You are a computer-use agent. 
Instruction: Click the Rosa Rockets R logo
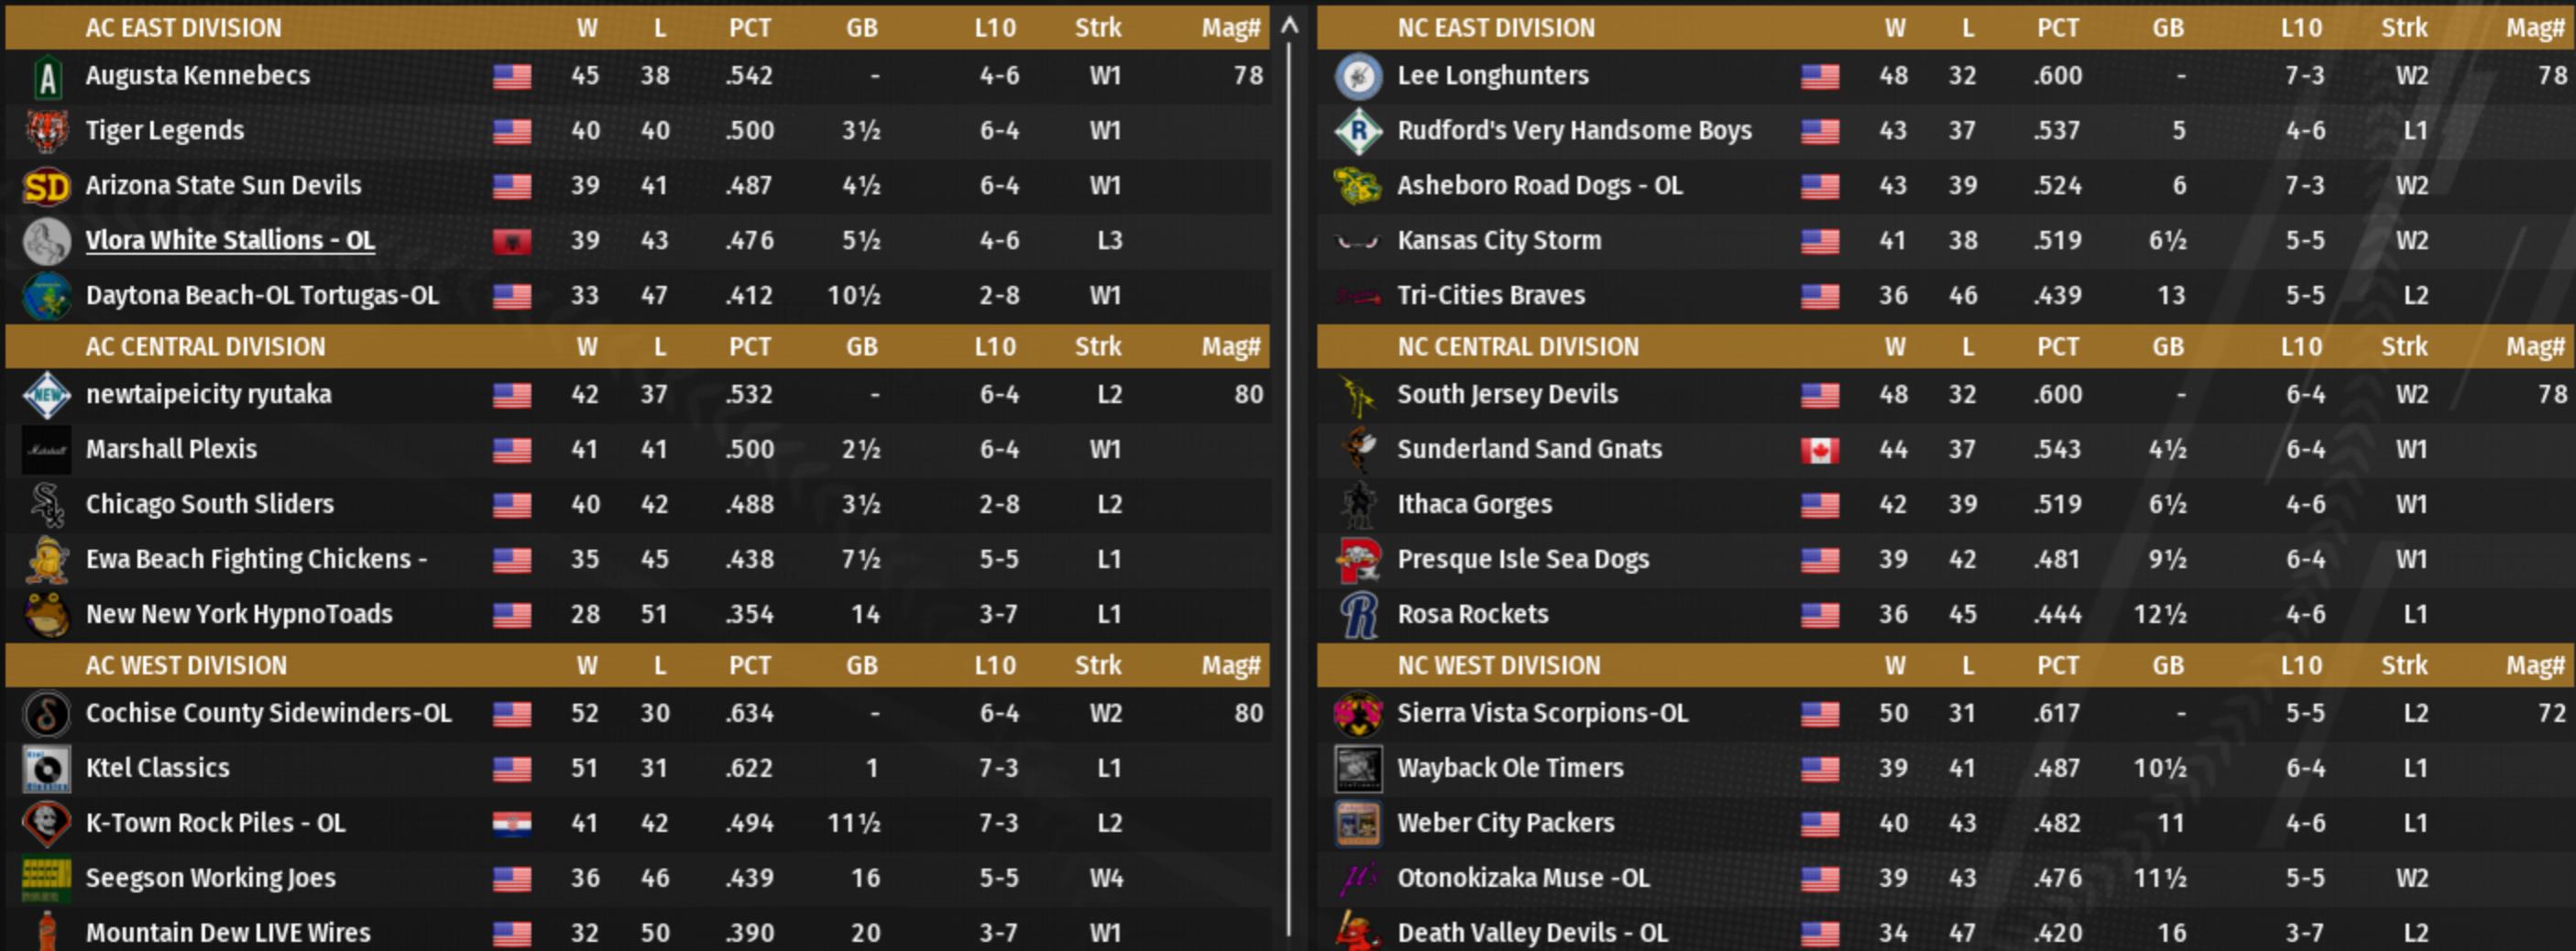tap(1359, 614)
